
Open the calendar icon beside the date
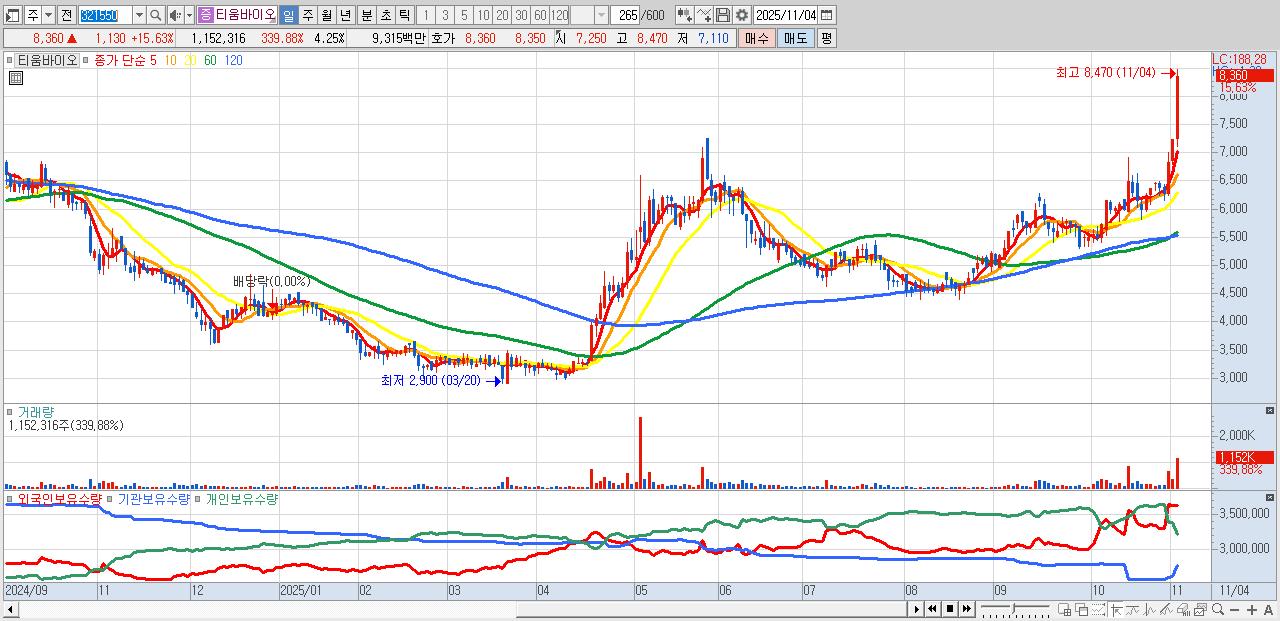click(x=826, y=15)
